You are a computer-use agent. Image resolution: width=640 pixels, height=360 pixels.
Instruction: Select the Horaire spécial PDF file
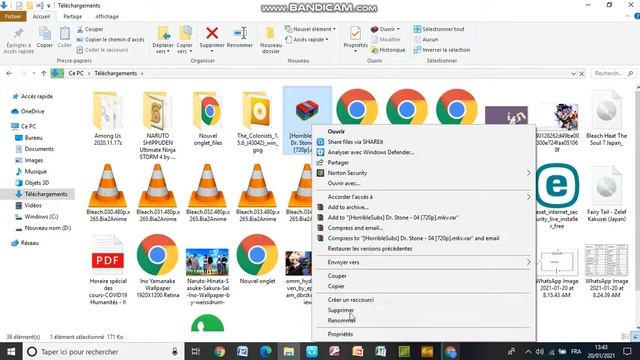pyautogui.click(x=108, y=269)
